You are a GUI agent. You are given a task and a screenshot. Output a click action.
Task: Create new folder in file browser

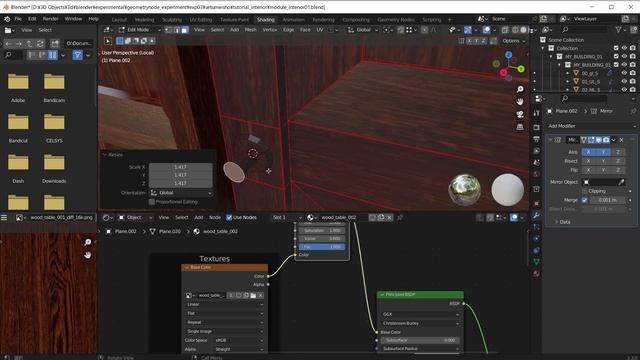(55, 43)
